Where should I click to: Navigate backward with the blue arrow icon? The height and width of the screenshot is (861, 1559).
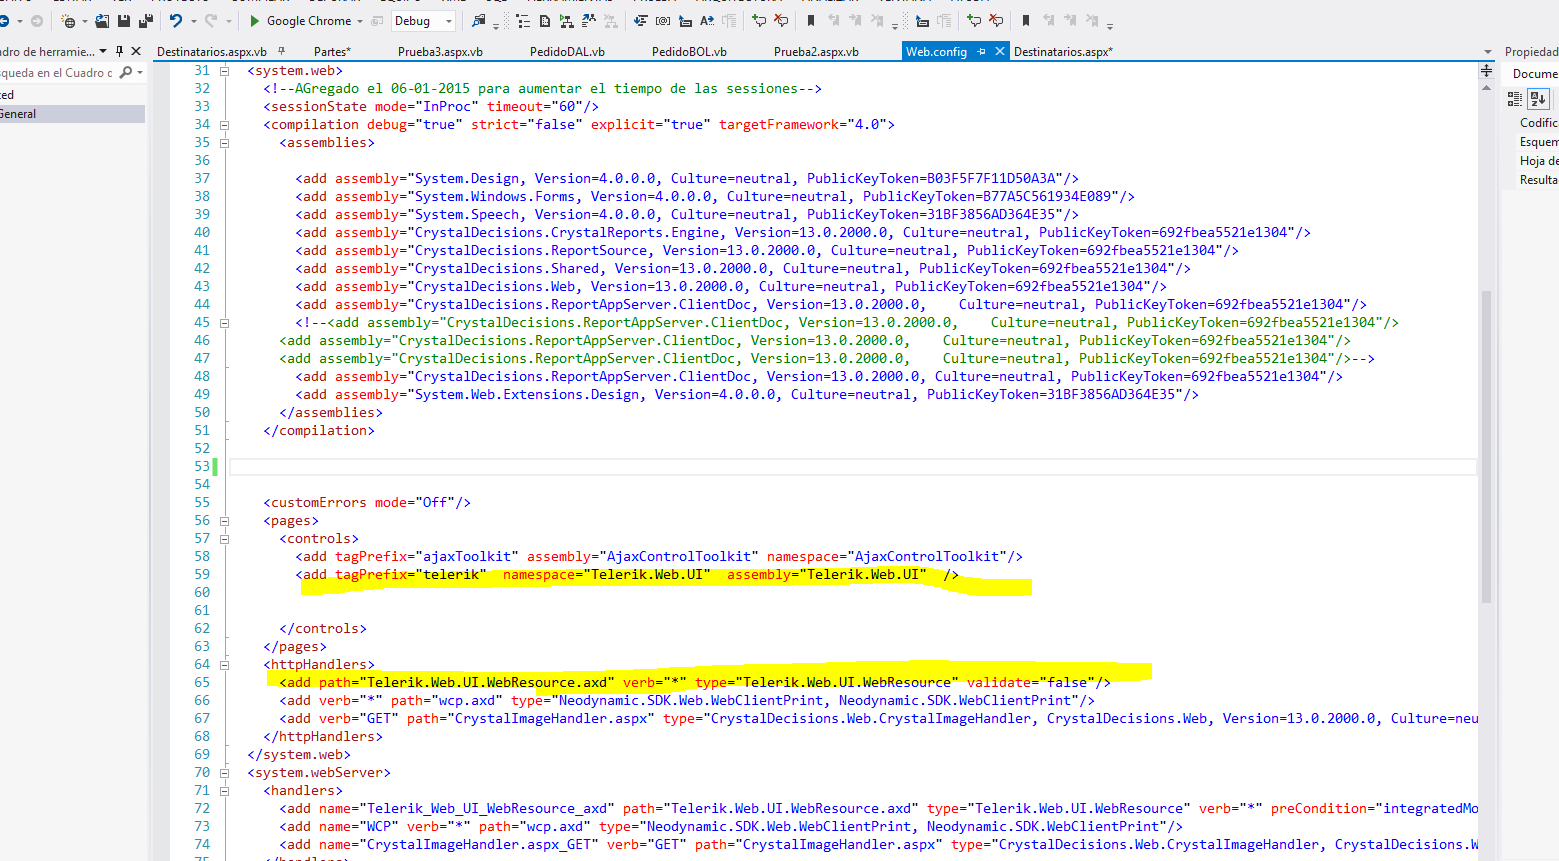tap(5, 21)
